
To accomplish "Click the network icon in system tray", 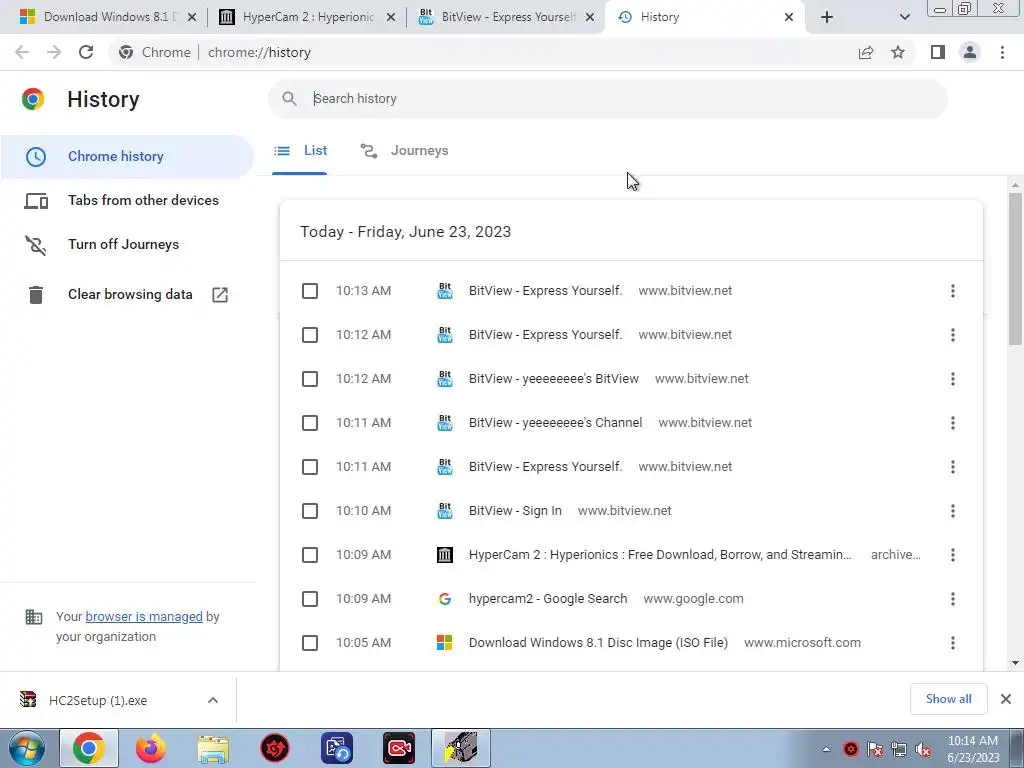I will point(899,750).
